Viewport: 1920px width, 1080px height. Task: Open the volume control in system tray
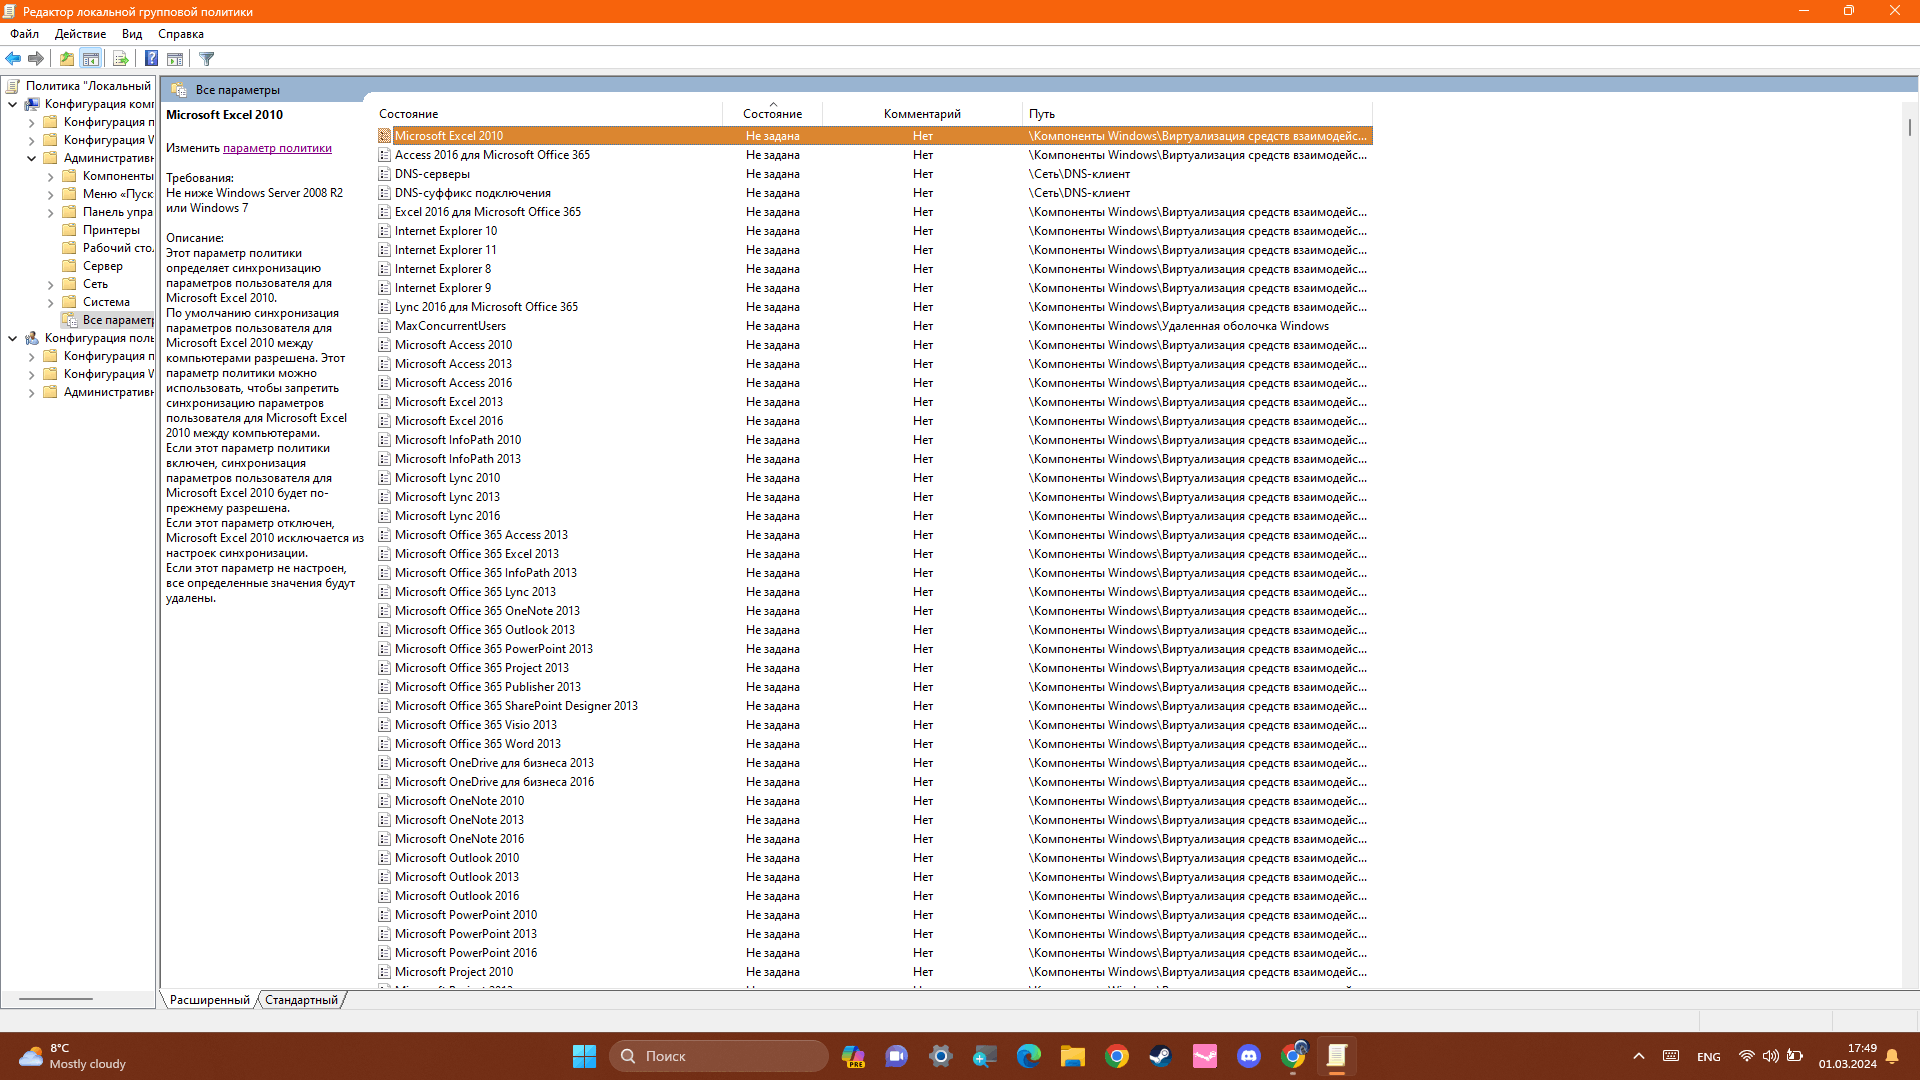click(x=1771, y=1056)
